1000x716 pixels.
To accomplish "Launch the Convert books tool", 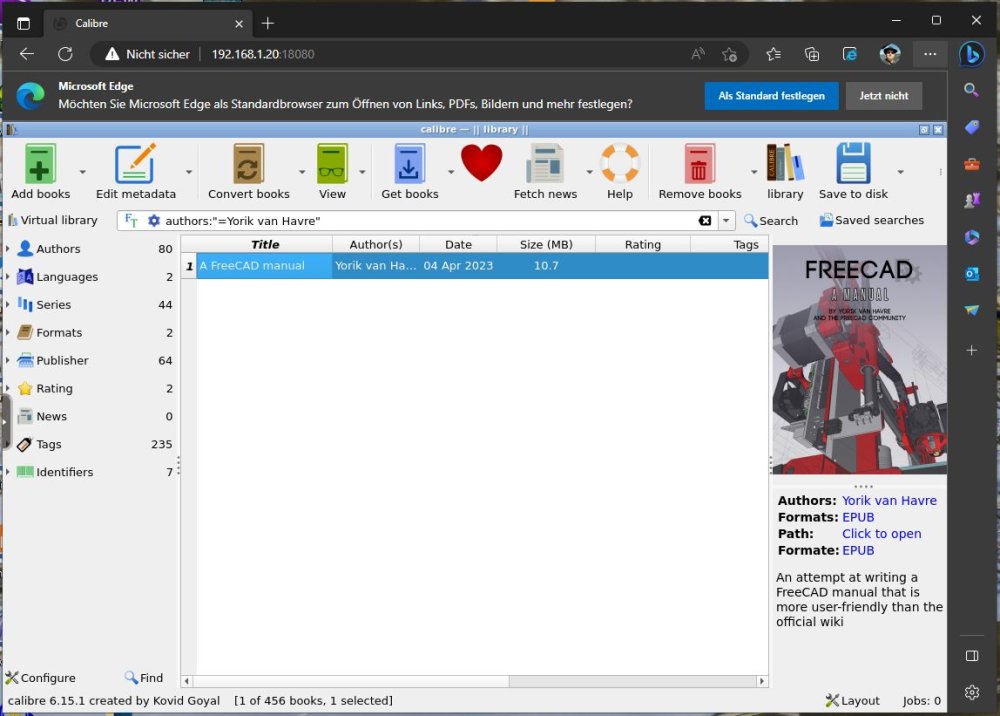I will [x=248, y=164].
